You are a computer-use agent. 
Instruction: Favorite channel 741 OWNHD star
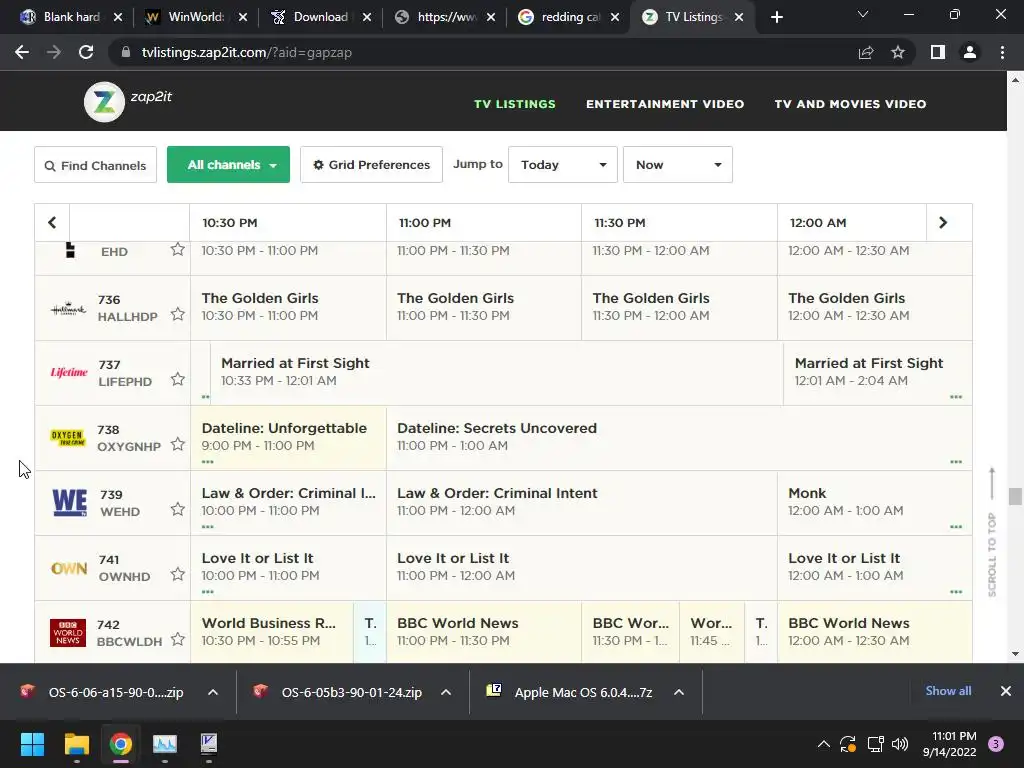point(178,574)
